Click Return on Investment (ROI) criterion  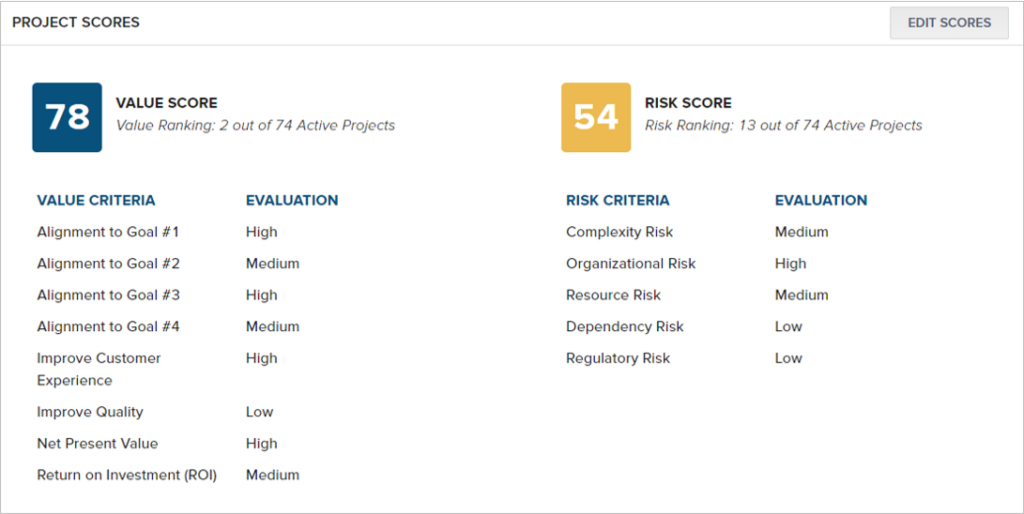[127, 475]
